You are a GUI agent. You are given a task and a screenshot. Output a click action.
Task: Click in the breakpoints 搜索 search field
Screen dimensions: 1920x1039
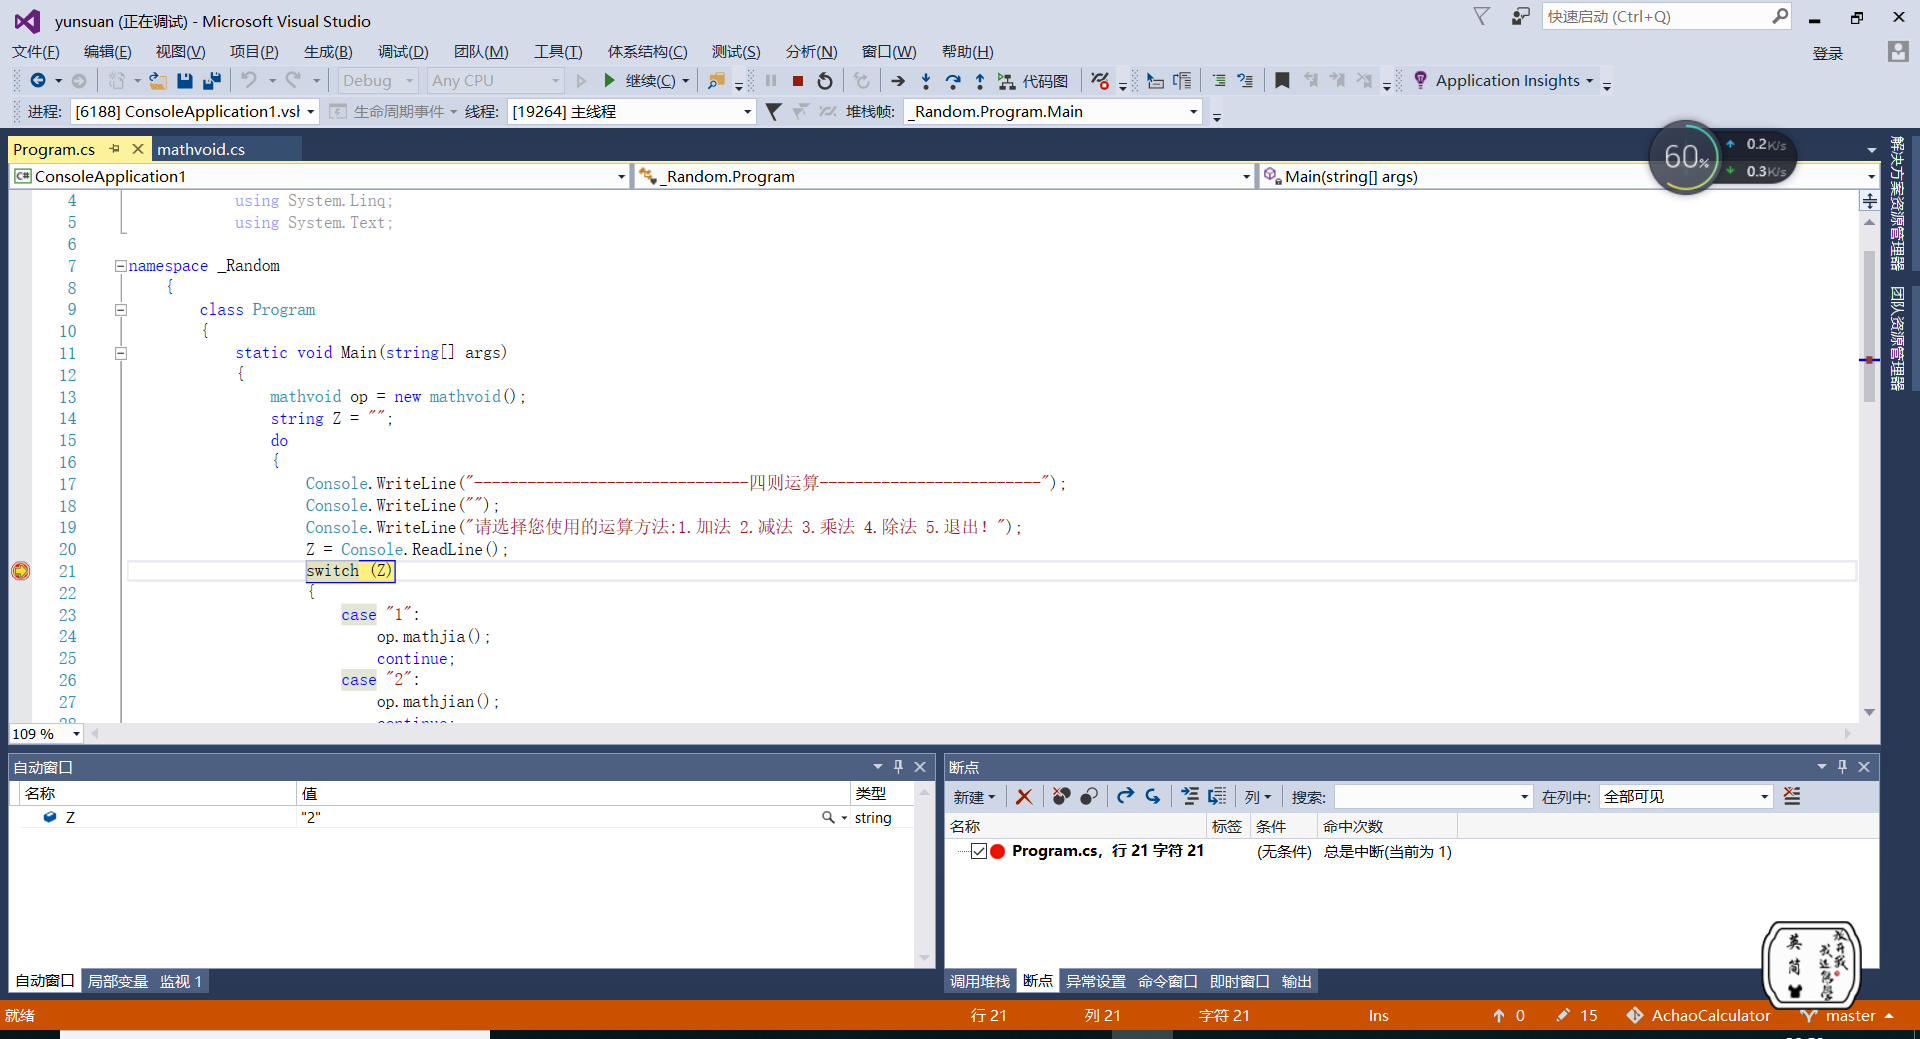[1433, 797]
